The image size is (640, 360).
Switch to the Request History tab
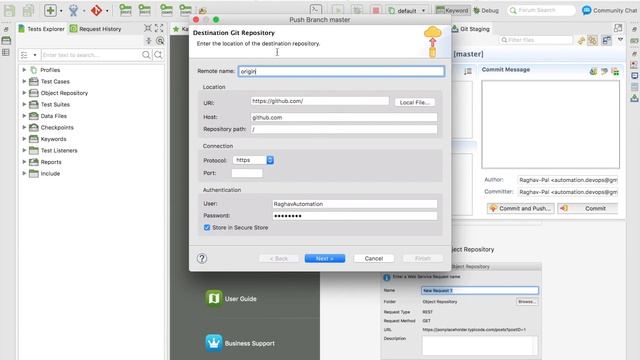(x=96, y=29)
